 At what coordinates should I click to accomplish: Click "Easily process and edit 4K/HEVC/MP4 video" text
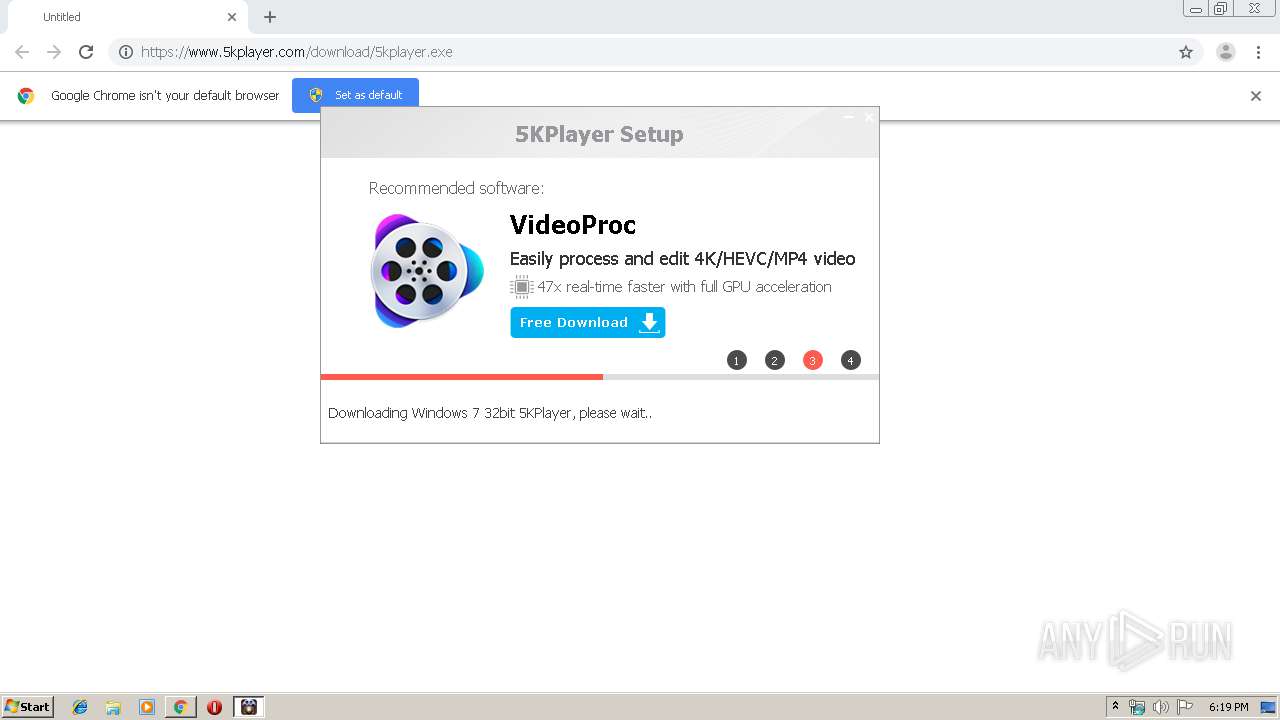(x=683, y=259)
